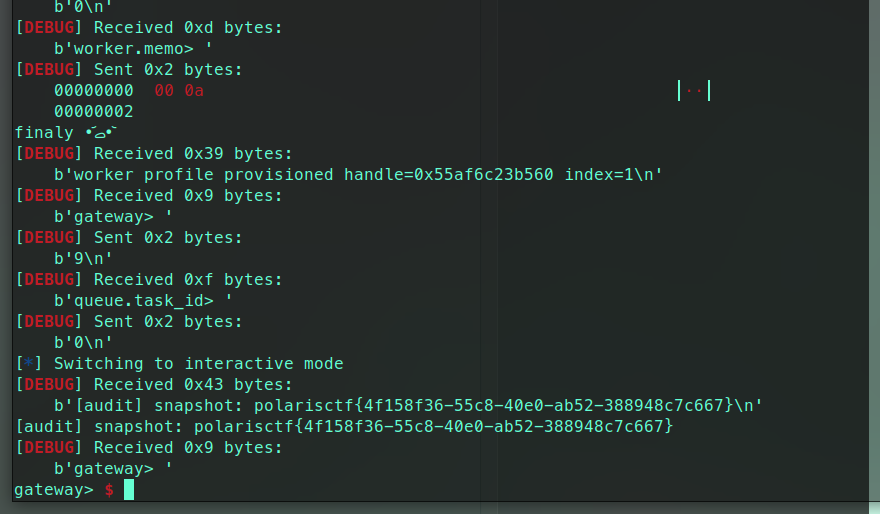Click the b'worker.memo> ' output line
880x514 pixels.
(134, 49)
